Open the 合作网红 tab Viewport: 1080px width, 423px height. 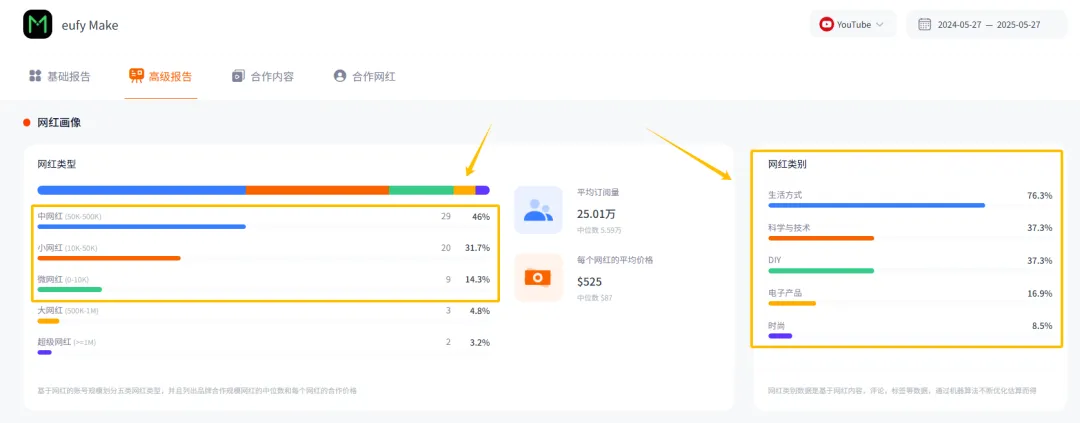tap(365, 76)
